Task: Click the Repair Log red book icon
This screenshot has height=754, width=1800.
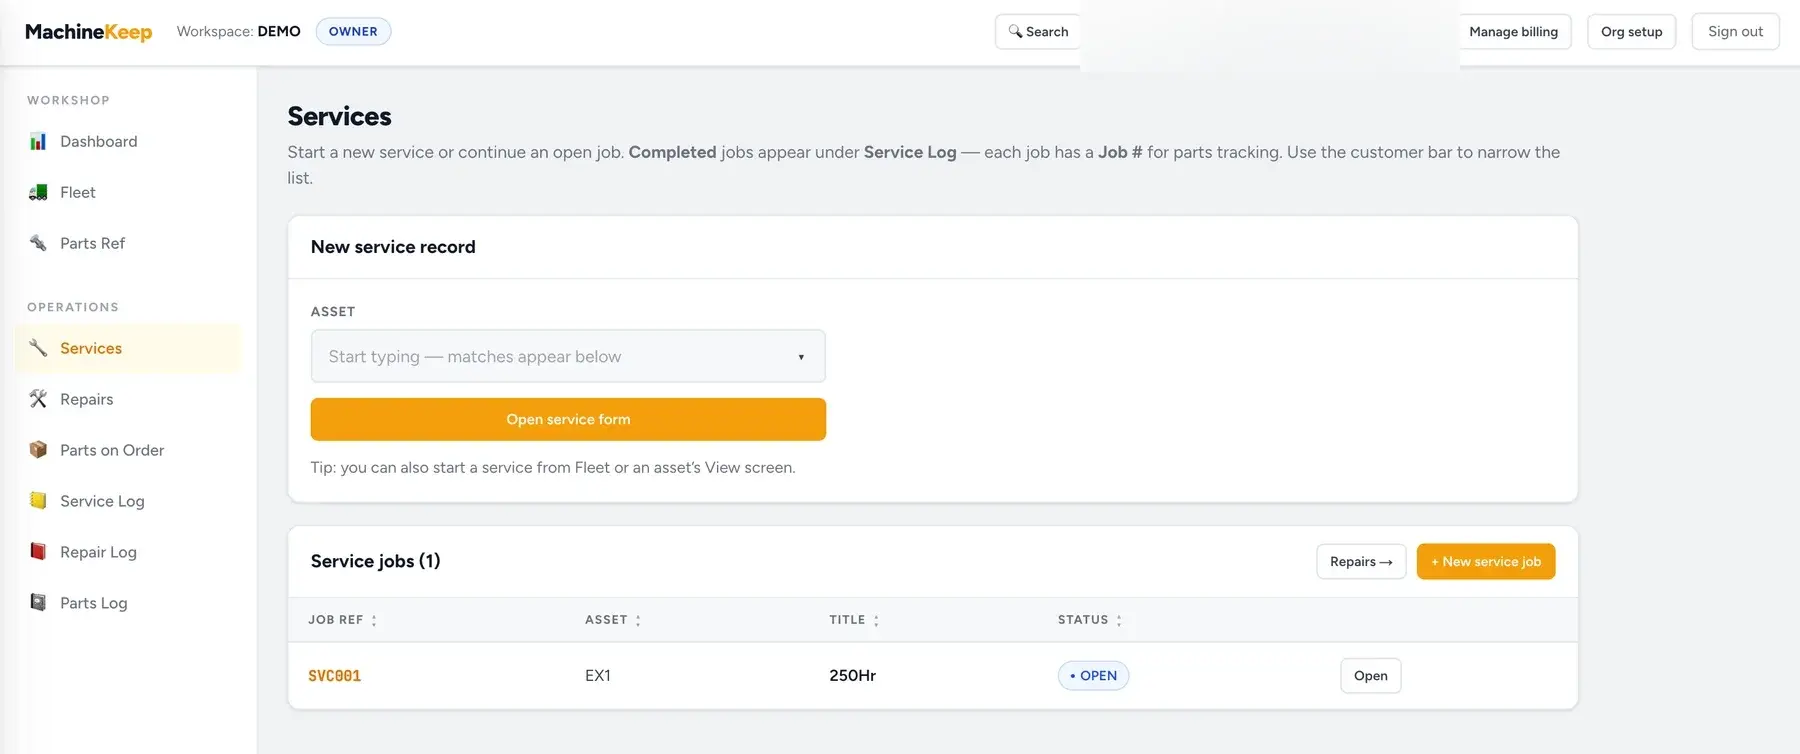Action: point(38,552)
